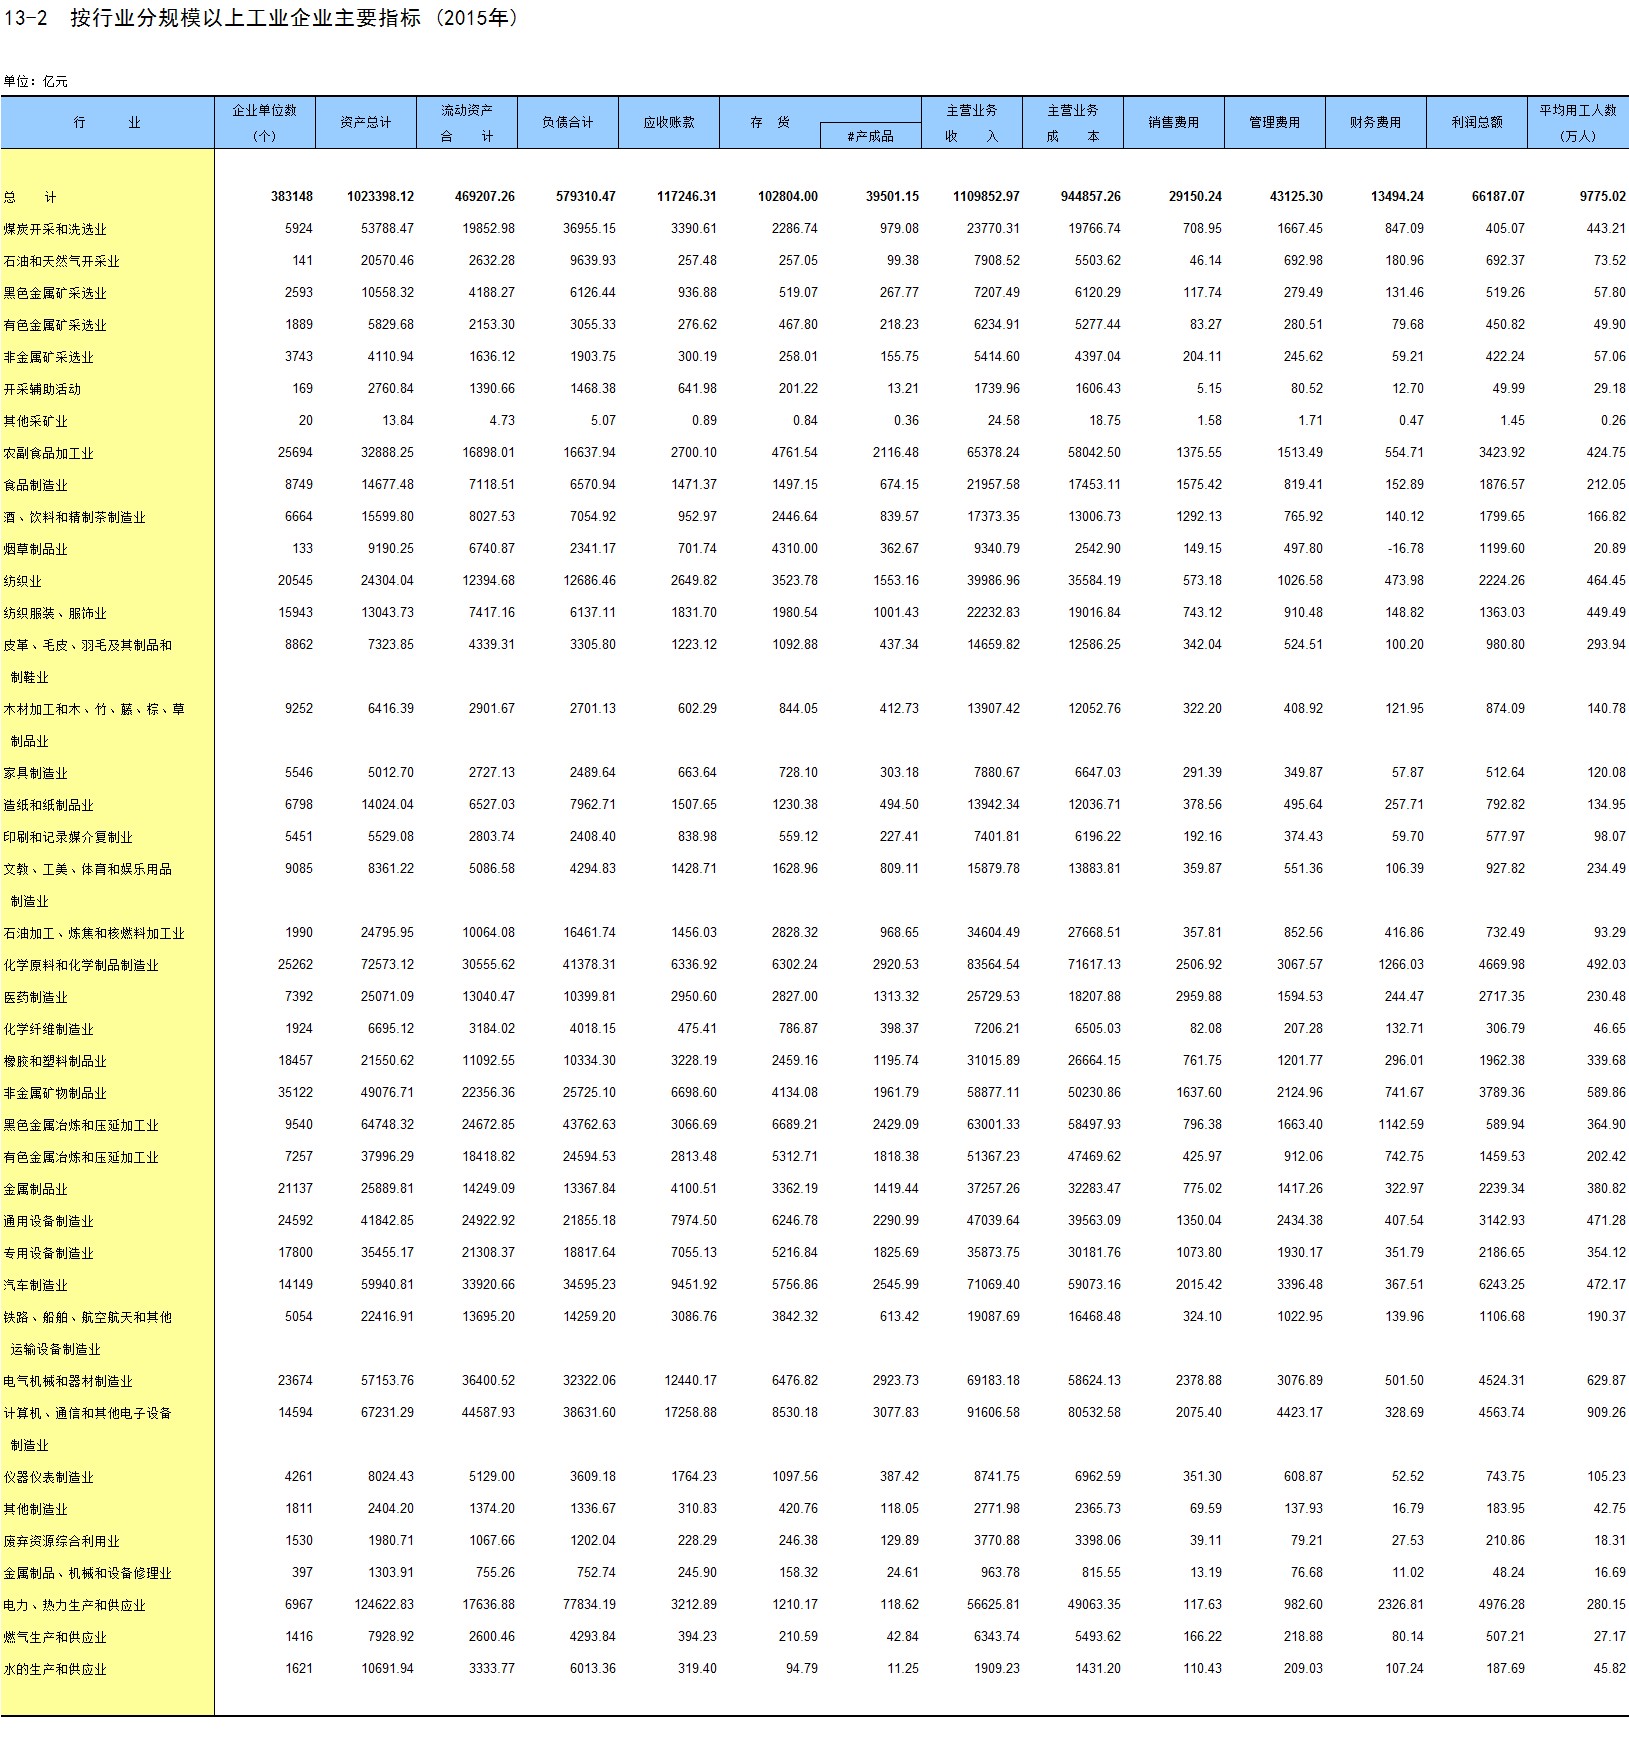
Task: Click the '煤炭开采和洗选业' row label
Action: point(55,229)
